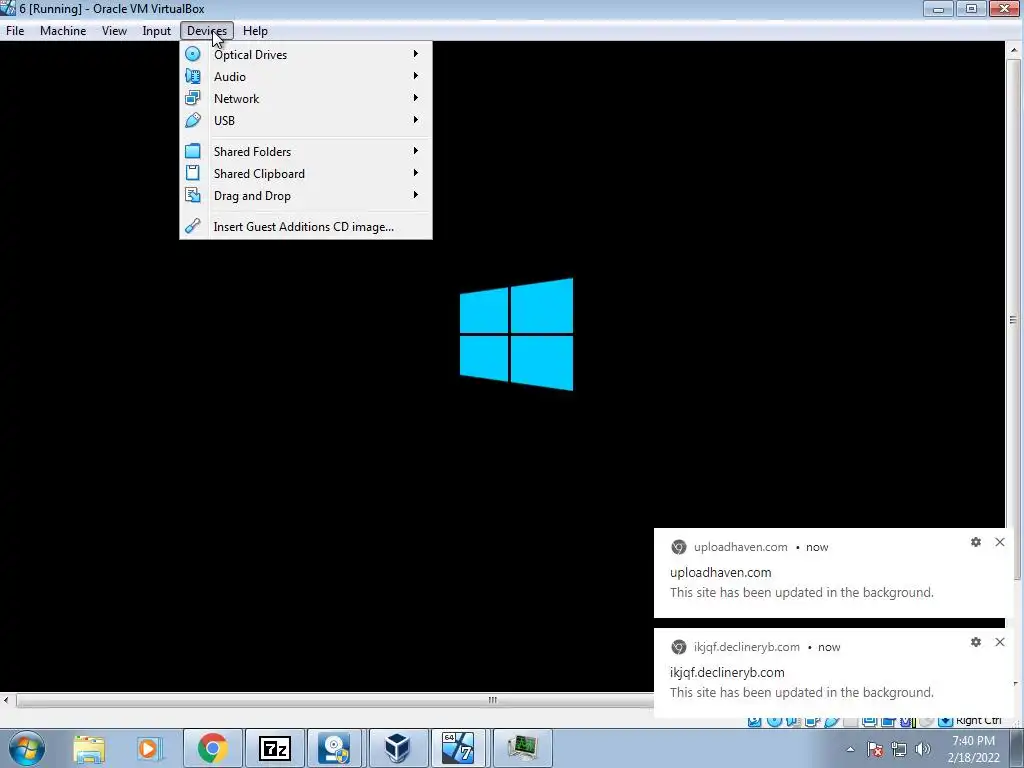The image size is (1024, 768).
Task: Click the volume speaker tray icon
Action: 923,749
